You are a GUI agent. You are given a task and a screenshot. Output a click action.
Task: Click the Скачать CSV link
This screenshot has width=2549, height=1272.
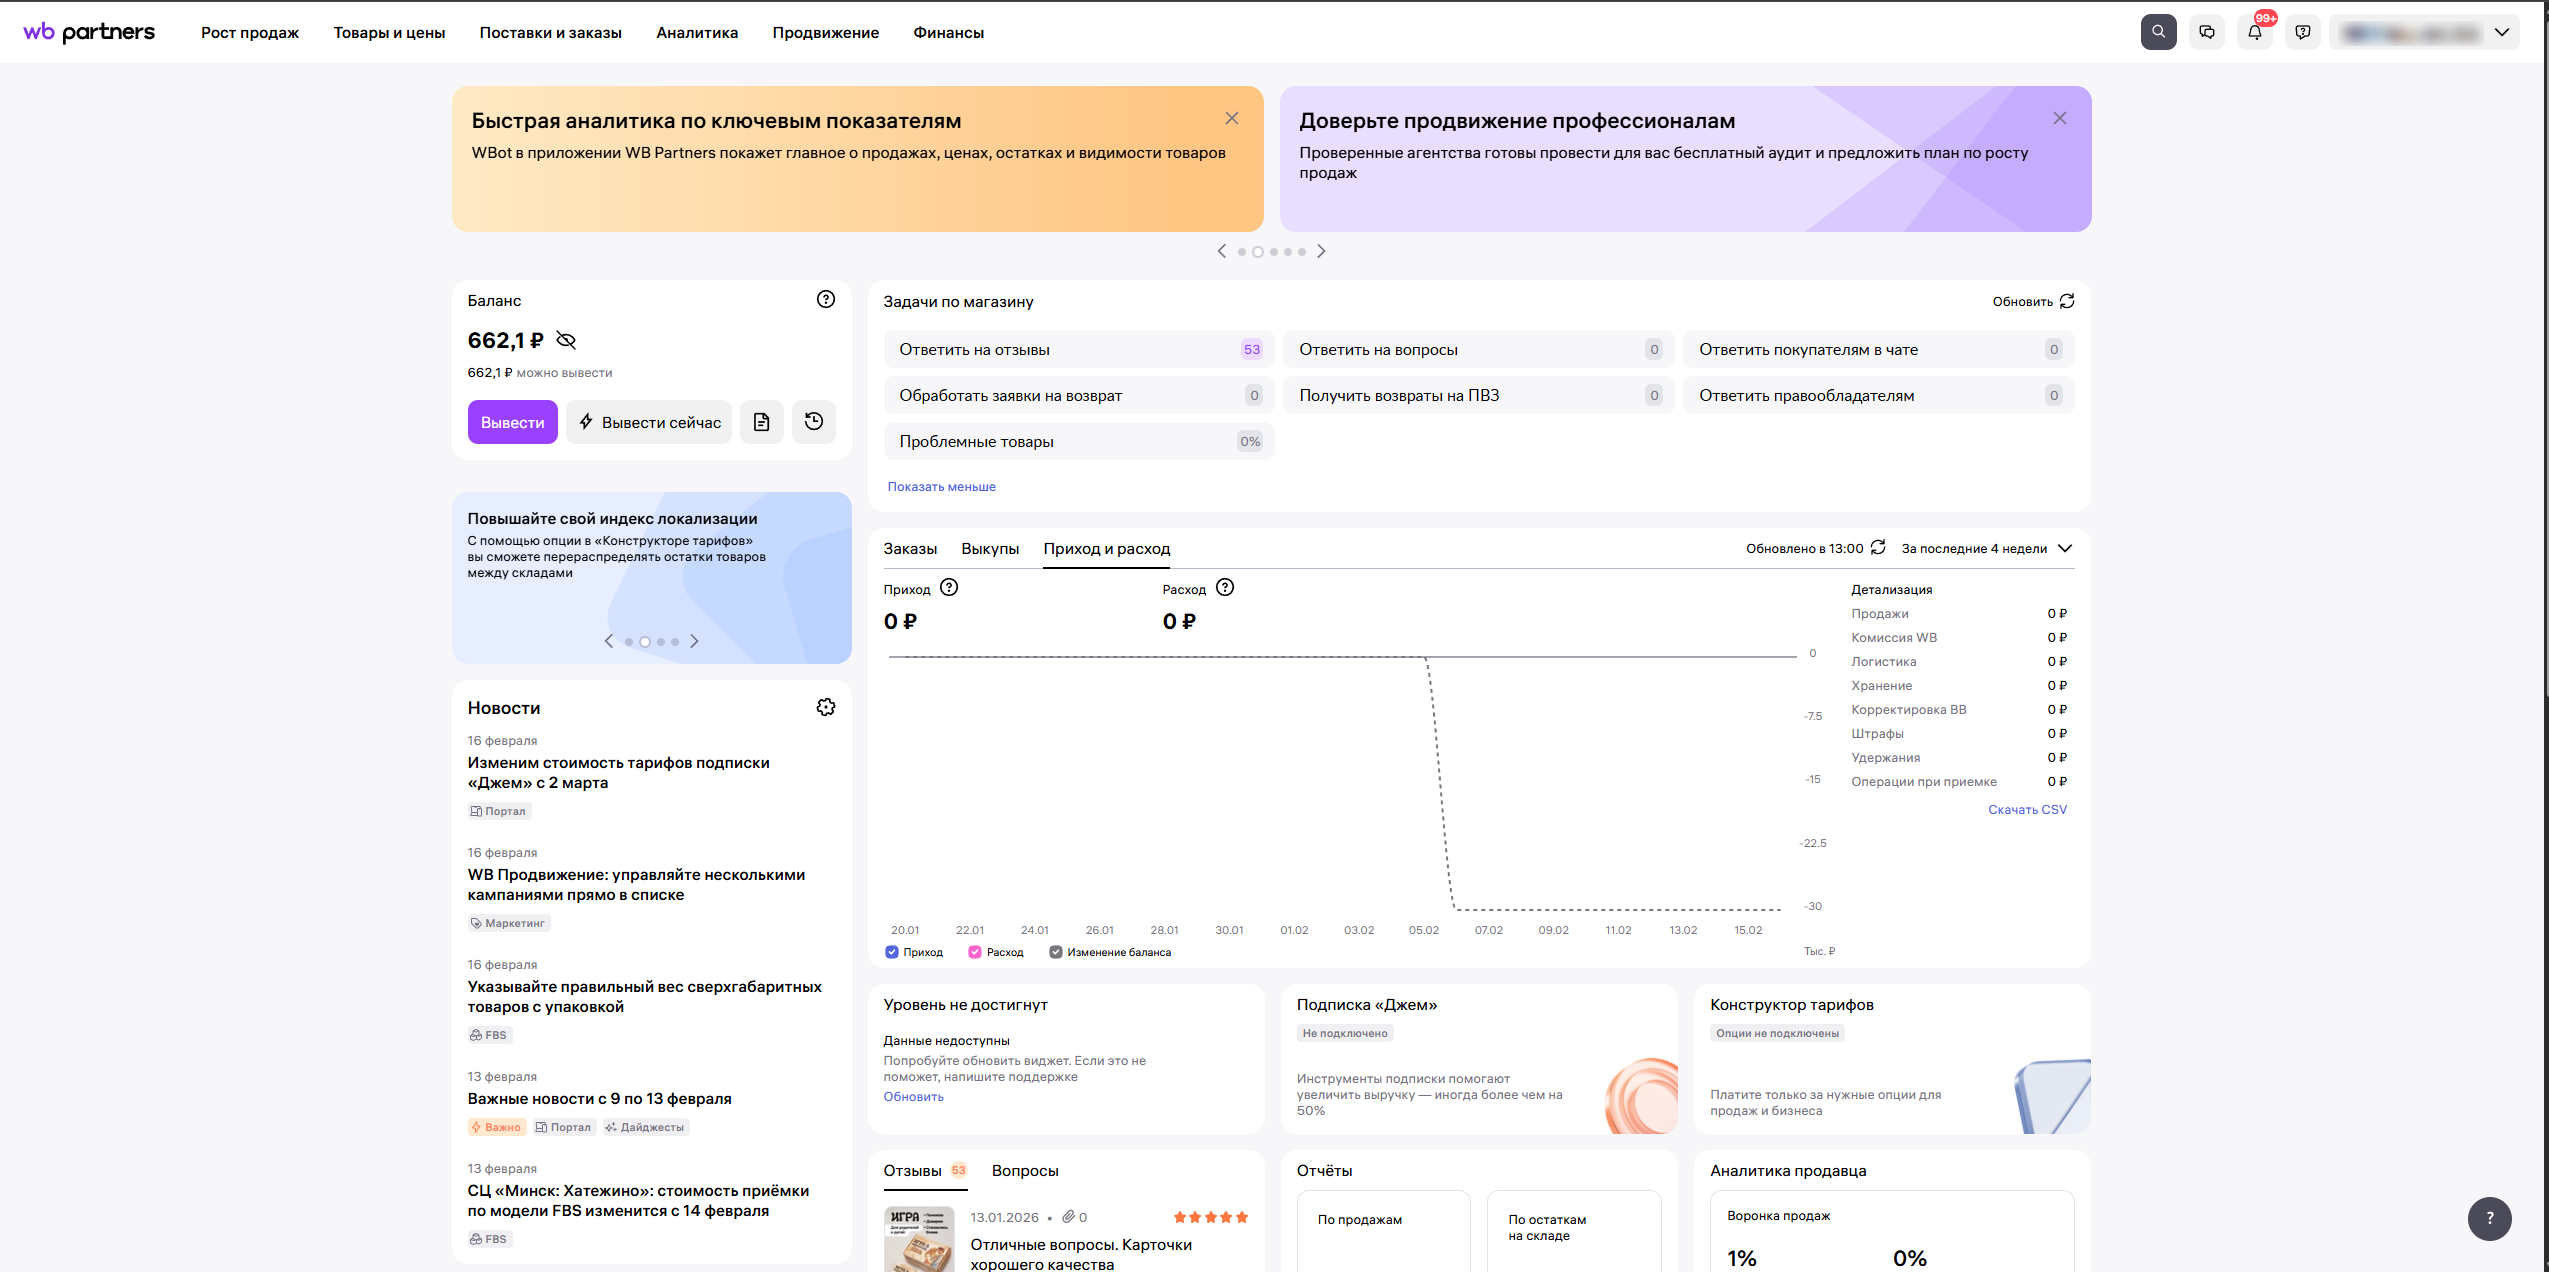tap(2026, 809)
